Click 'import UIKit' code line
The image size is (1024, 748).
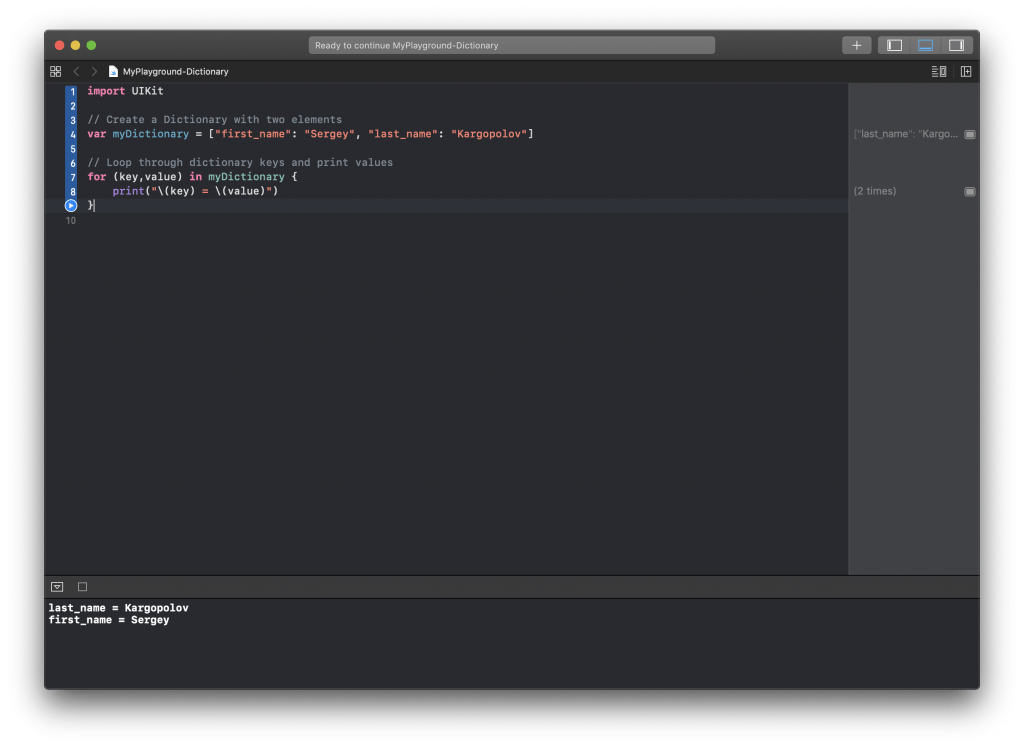point(125,91)
